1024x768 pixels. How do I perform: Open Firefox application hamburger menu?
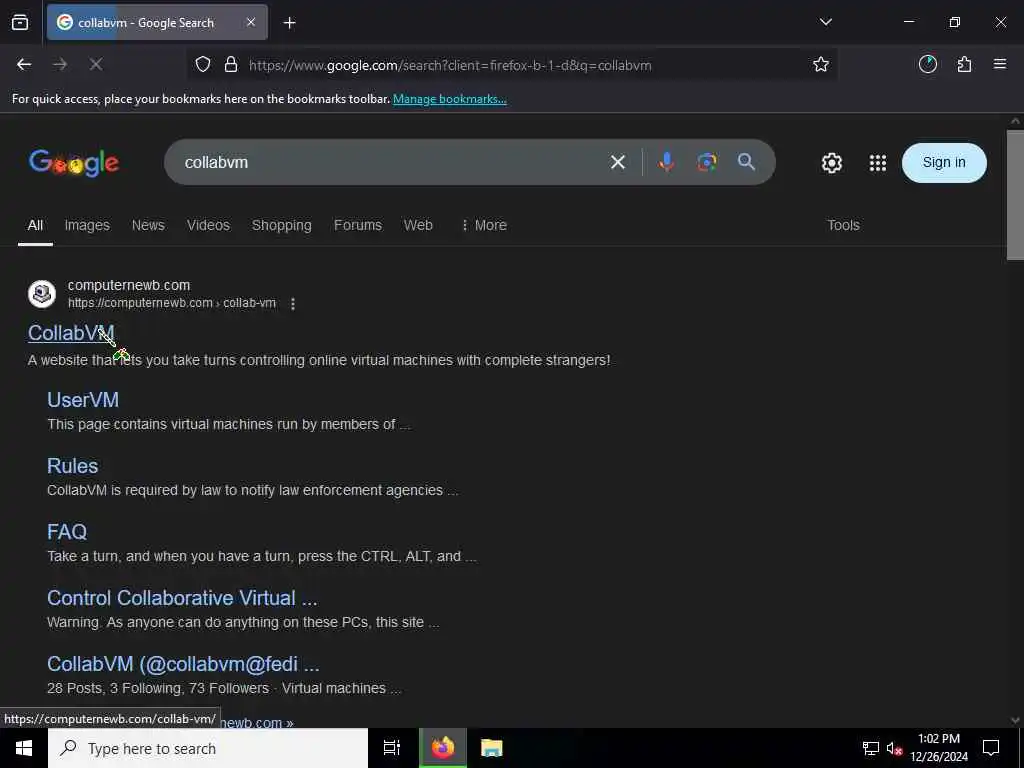click(x=1000, y=64)
